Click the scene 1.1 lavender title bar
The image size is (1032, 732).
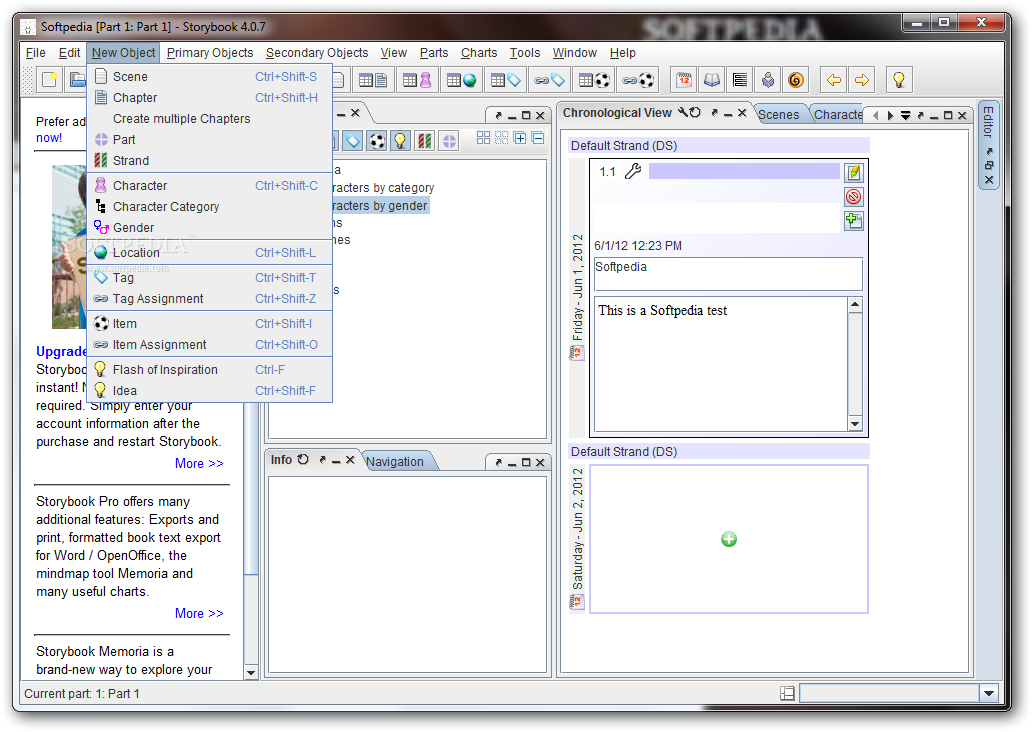click(x=744, y=171)
